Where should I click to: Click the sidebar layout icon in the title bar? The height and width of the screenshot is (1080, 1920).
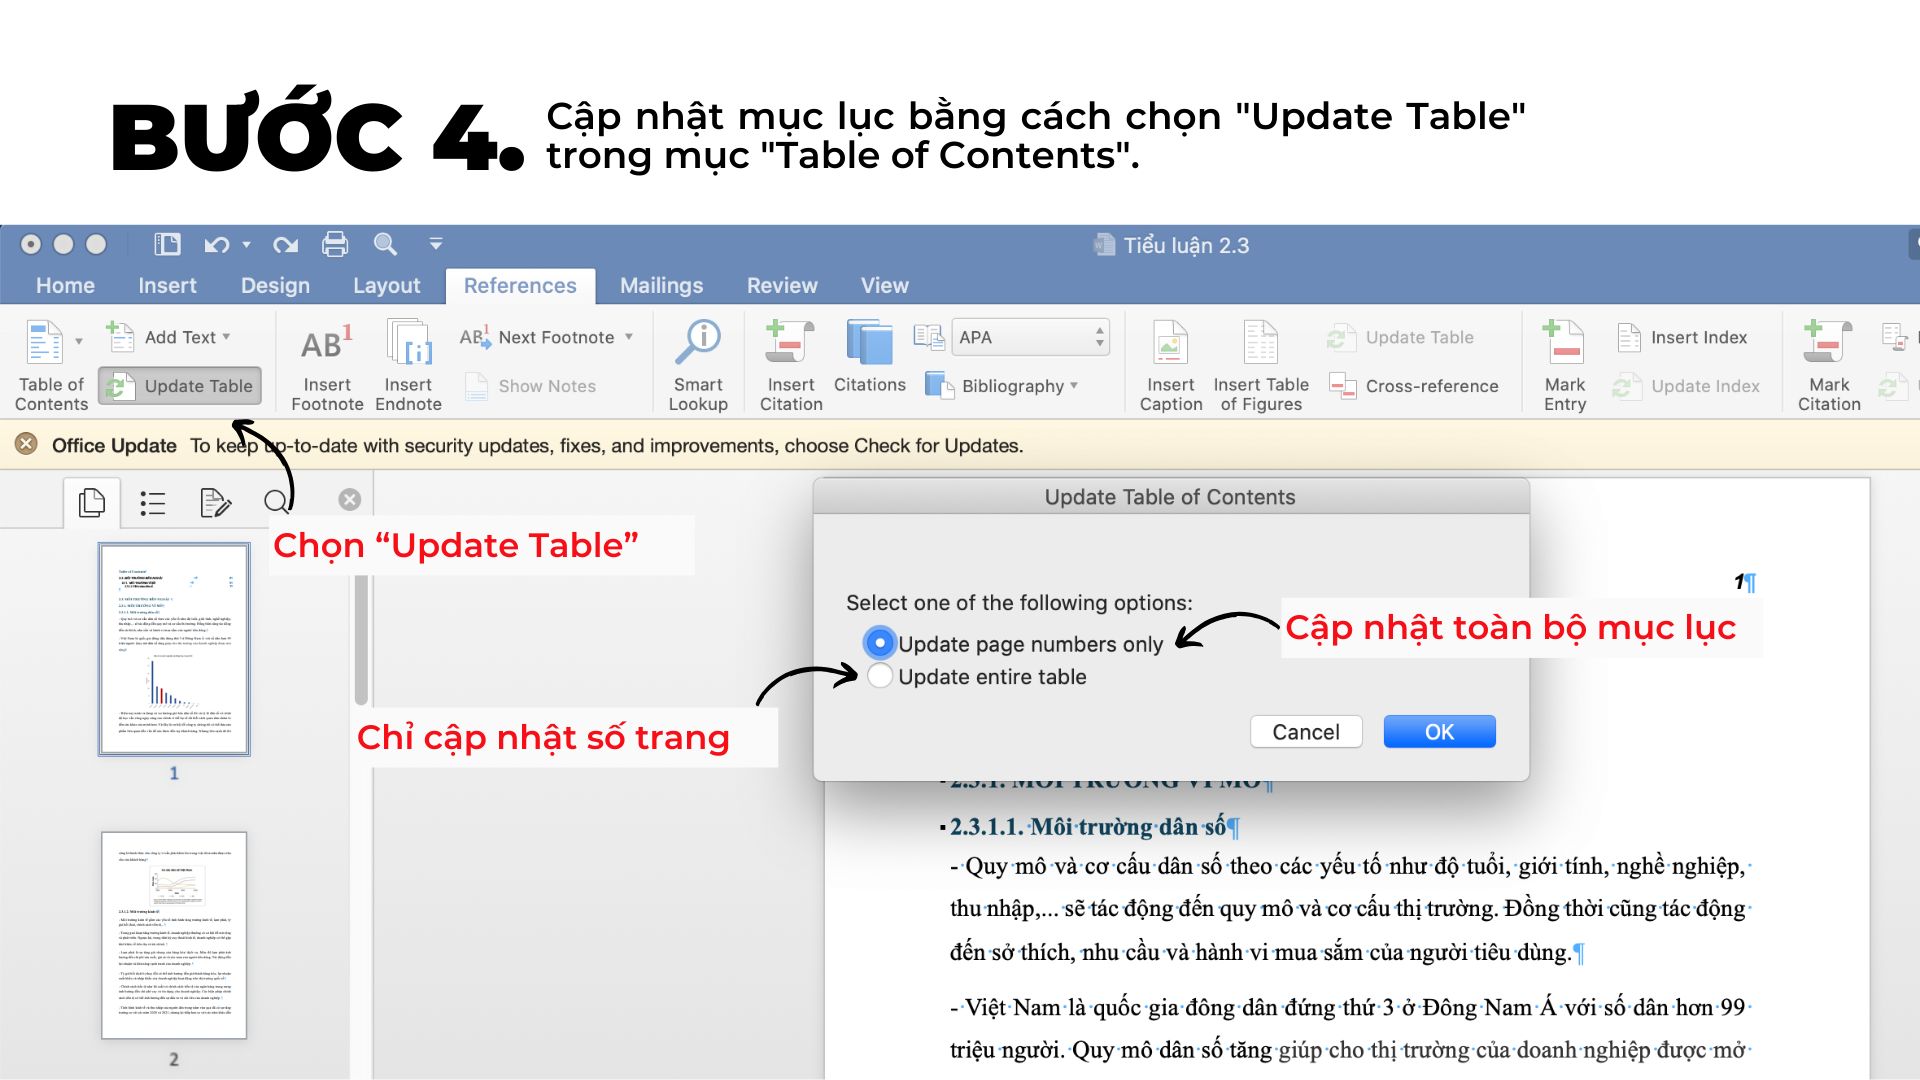click(x=167, y=244)
